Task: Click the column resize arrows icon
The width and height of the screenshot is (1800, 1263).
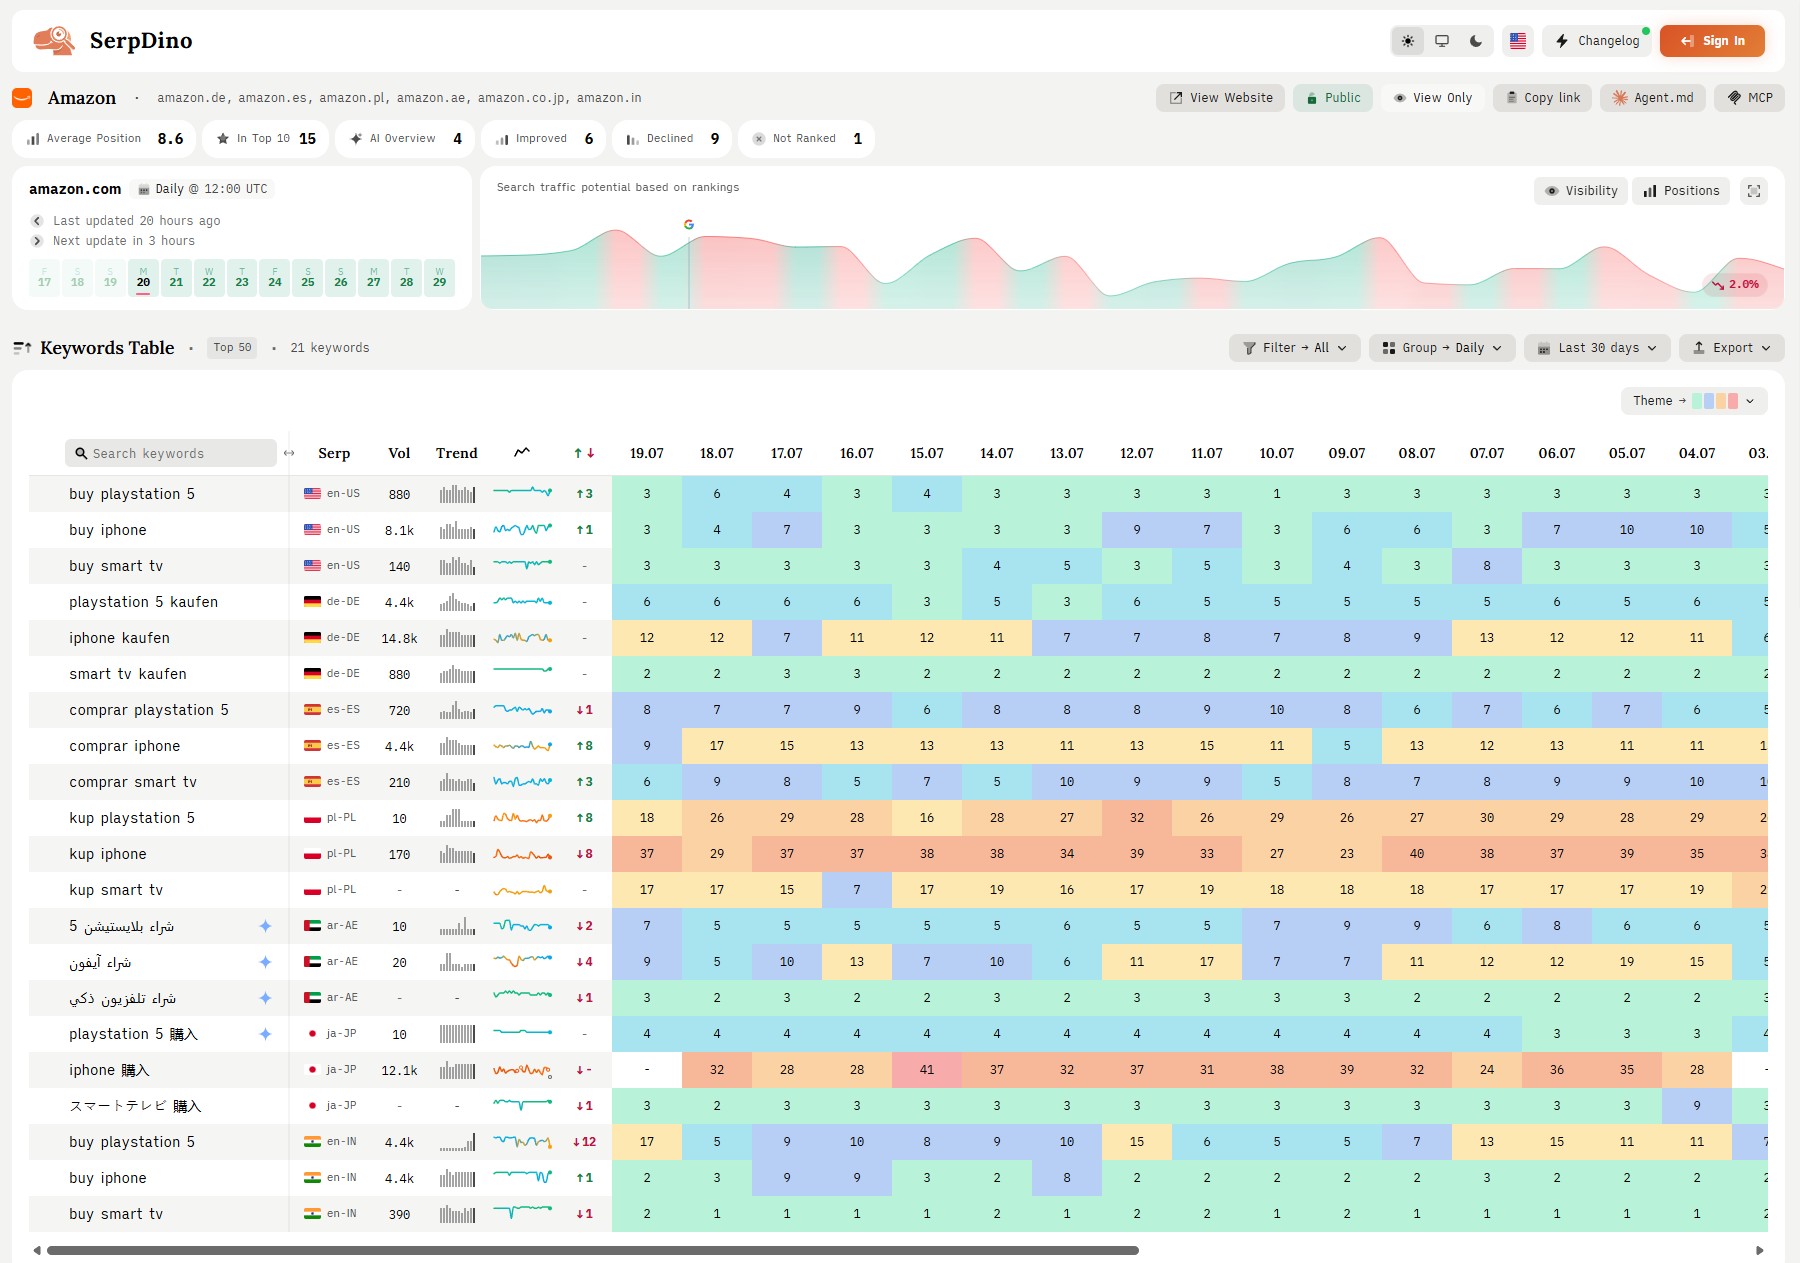Action: point(289,453)
